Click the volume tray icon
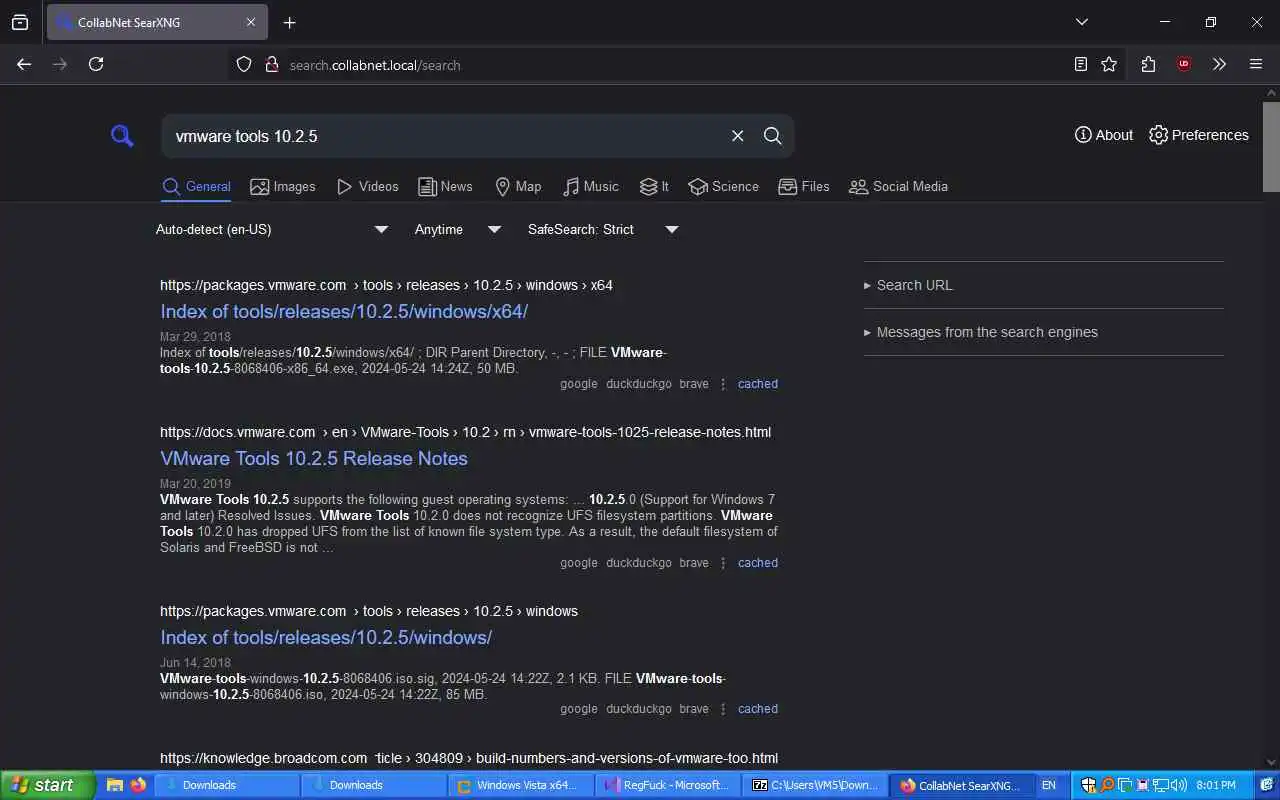The height and width of the screenshot is (800, 1280). tap(1179, 785)
